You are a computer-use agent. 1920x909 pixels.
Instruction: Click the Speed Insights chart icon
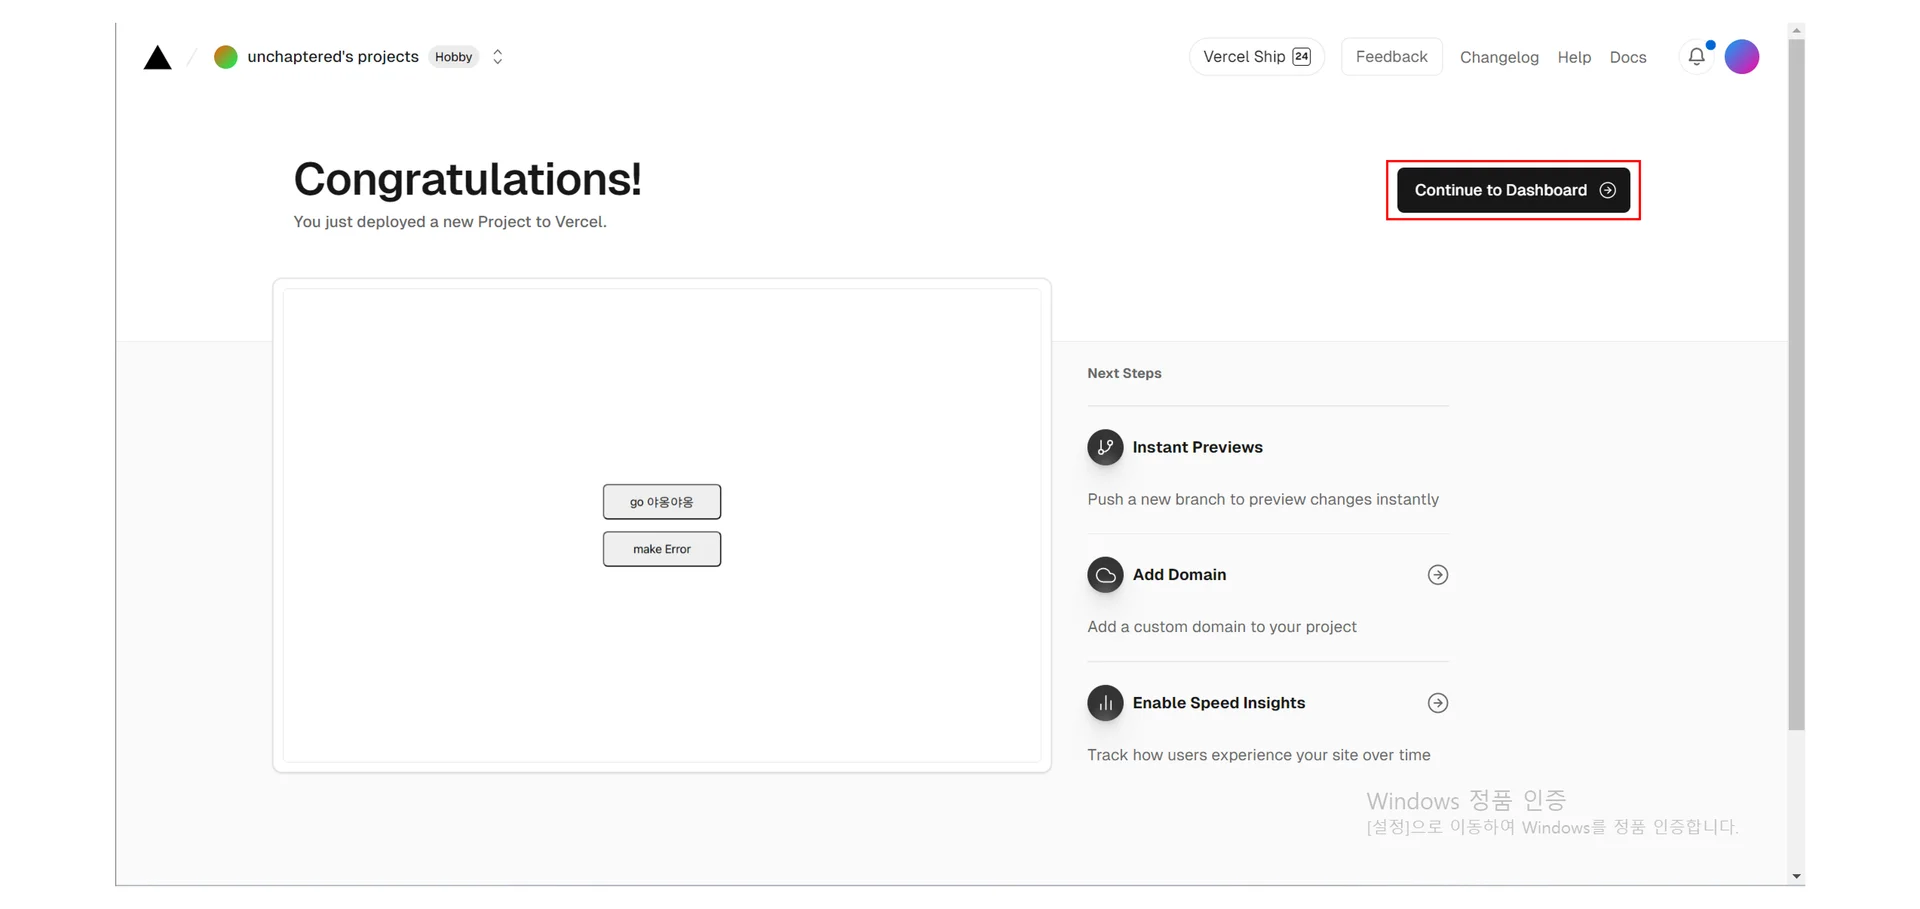coord(1105,703)
